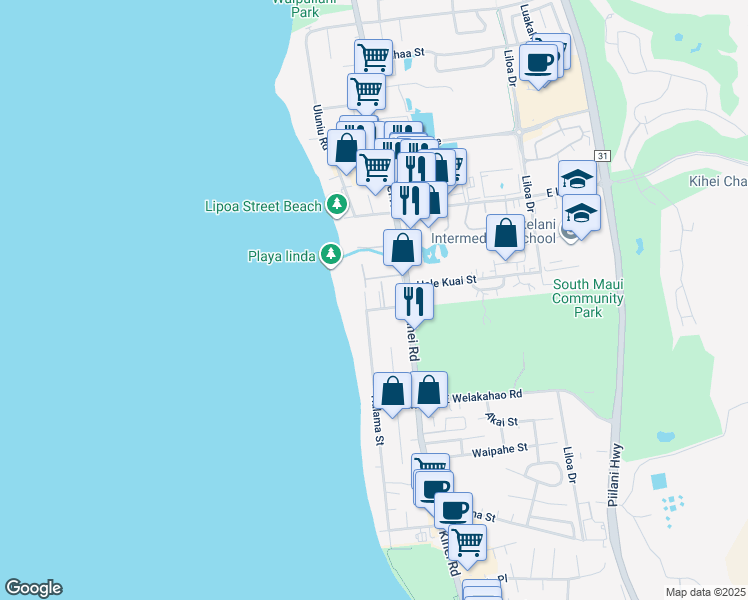Select the shopping bag marker next to the Uluniu Rd label
The image size is (748, 600).
[346, 148]
